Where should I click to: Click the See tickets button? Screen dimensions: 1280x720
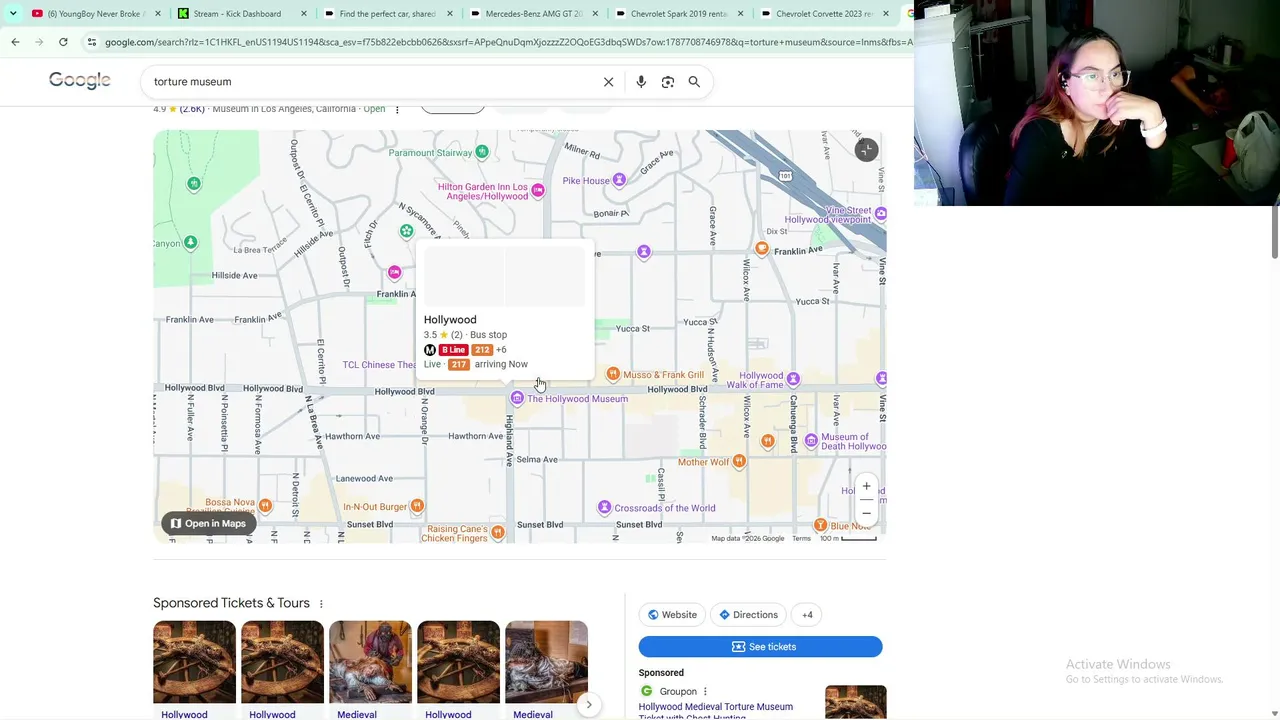coord(760,647)
